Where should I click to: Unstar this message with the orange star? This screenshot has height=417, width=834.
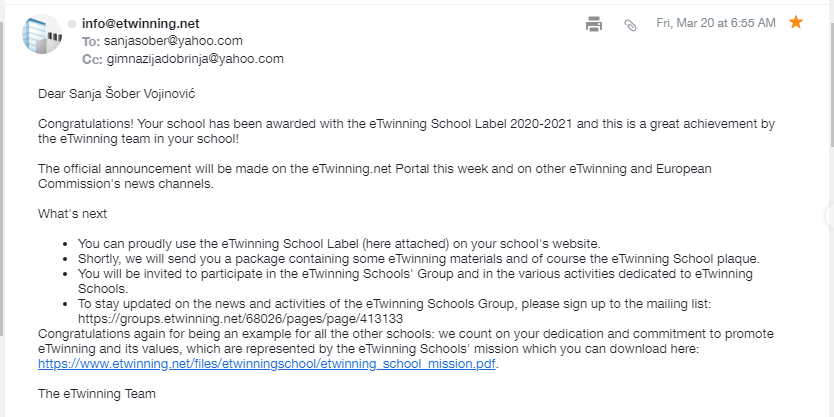point(796,22)
